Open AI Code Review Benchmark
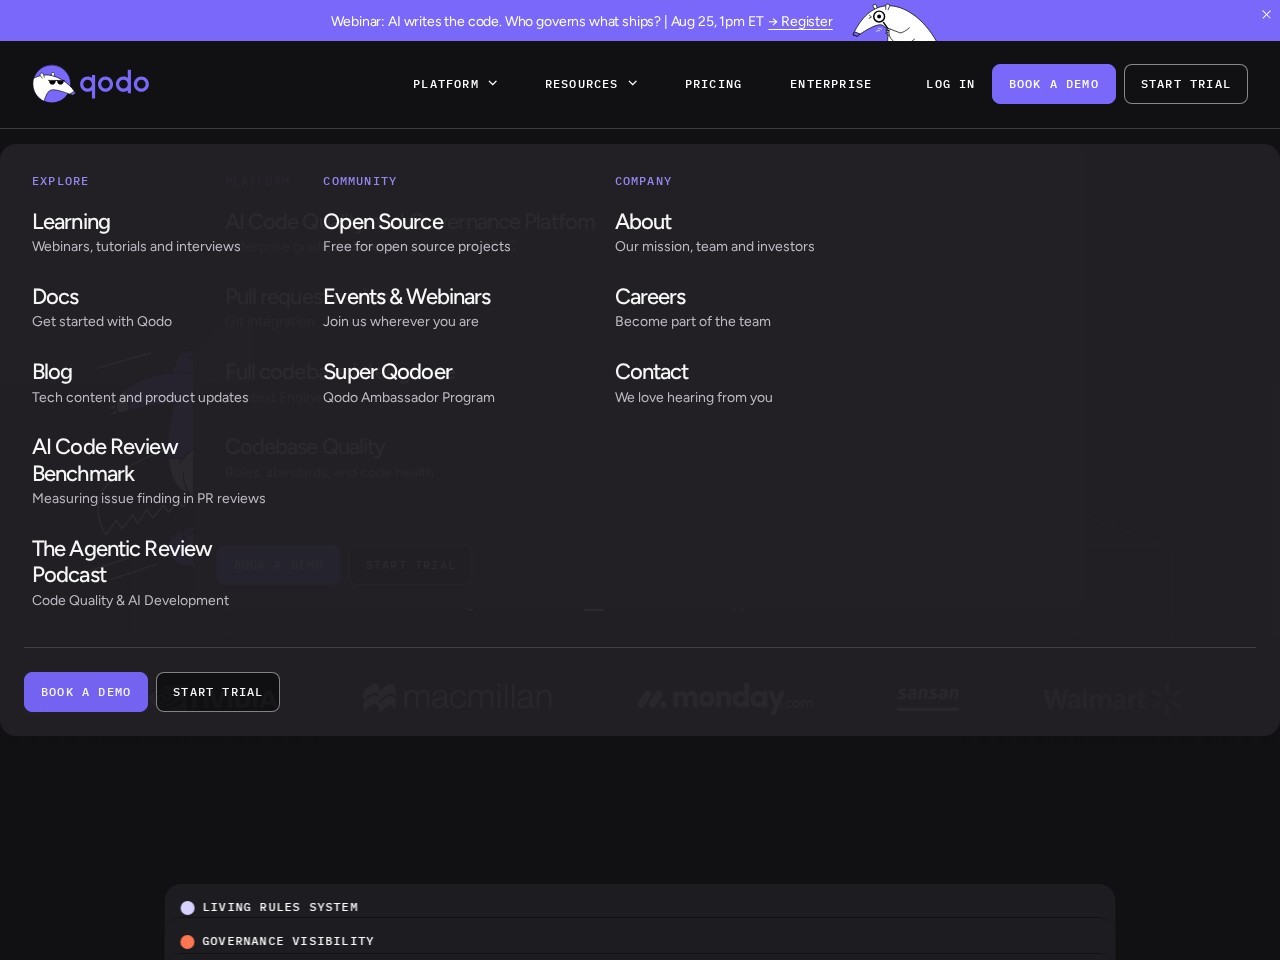Viewport: 1280px width, 960px height. coord(105,460)
